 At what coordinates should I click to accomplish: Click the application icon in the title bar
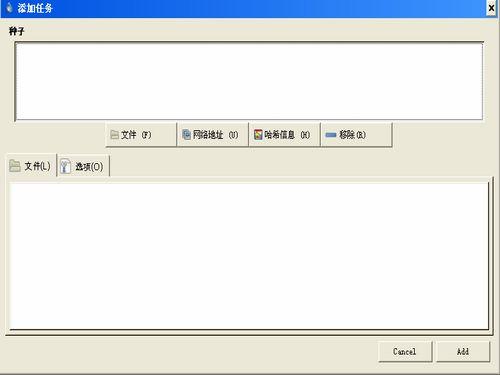pyautogui.click(x=9, y=7)
